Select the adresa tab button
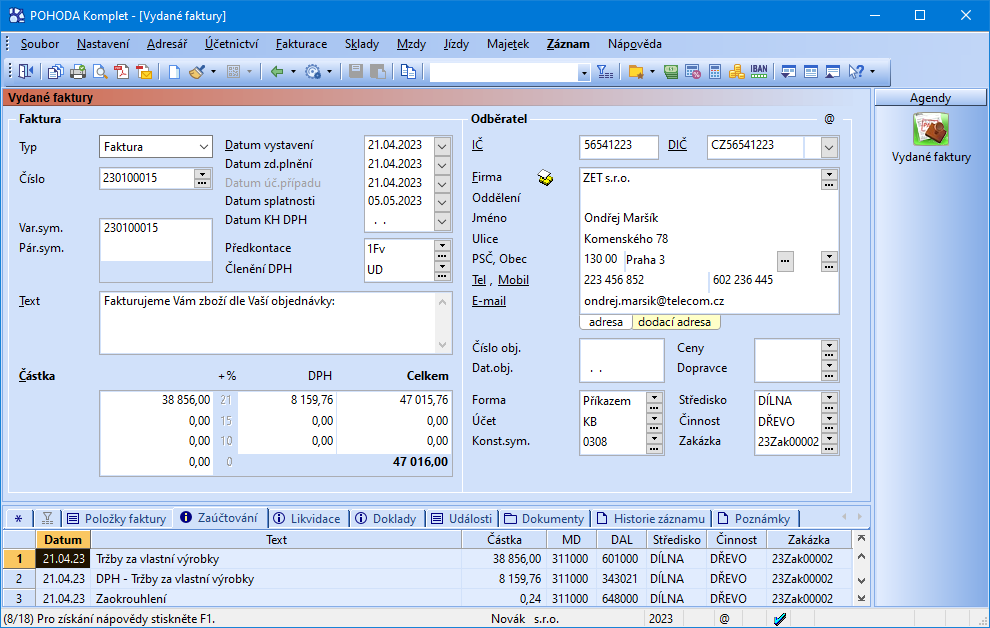Image resolution: width=990 pixels, height=628 pixels. (605, 322)
